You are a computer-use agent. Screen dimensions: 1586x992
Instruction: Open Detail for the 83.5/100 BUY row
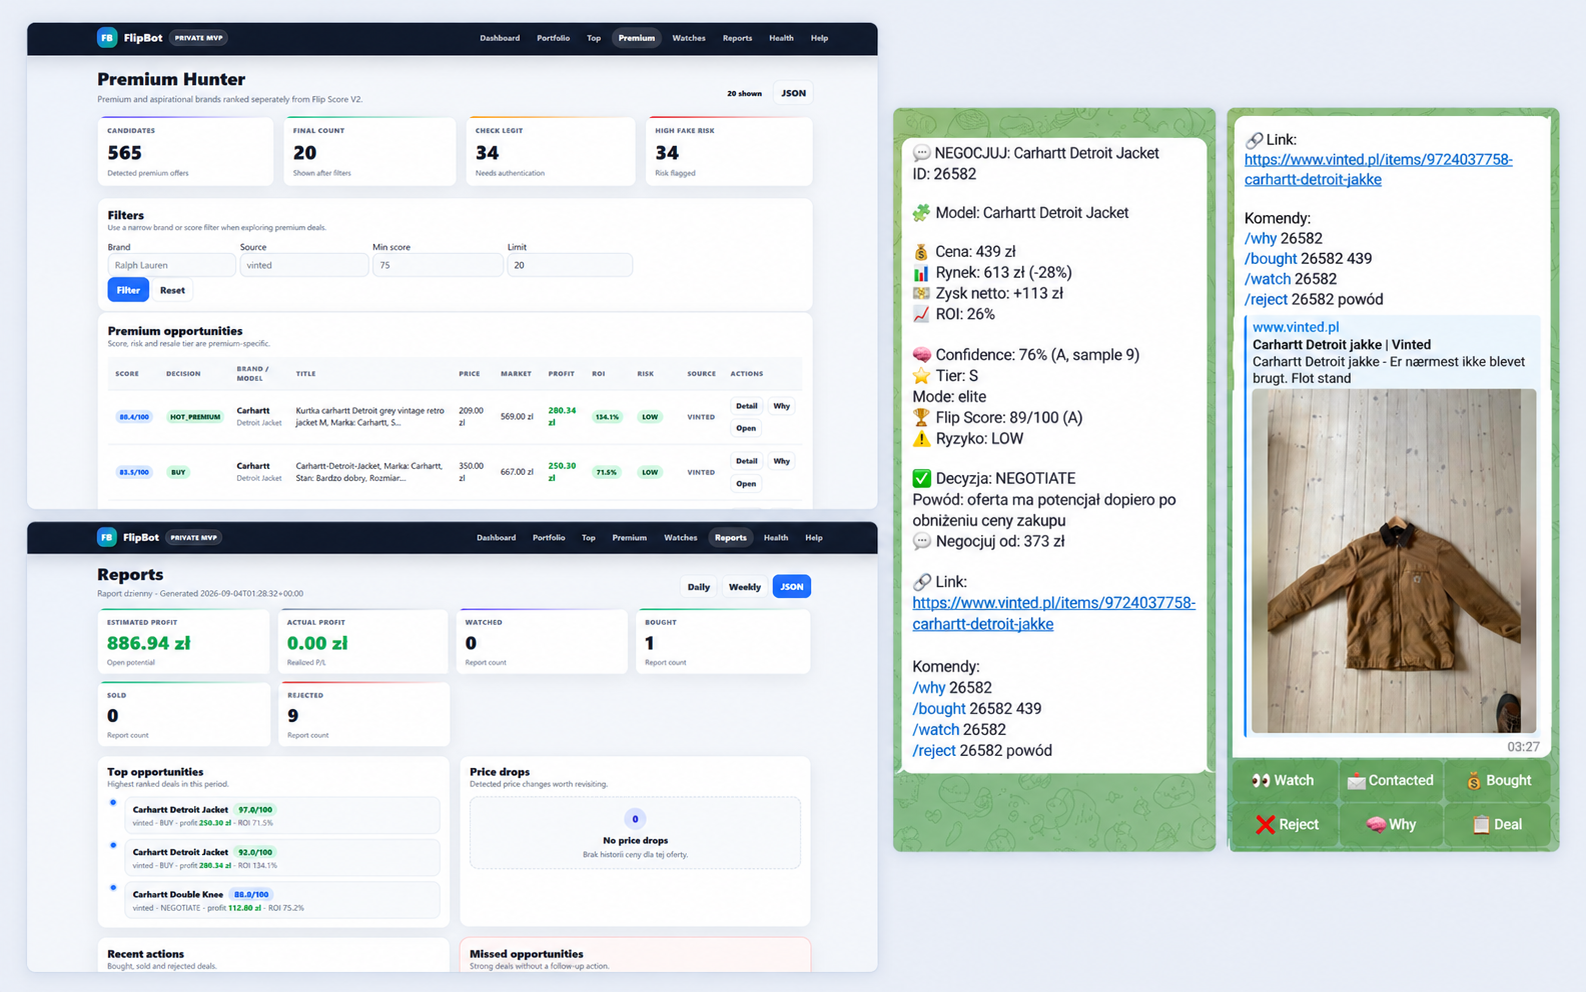click(746, 461)
